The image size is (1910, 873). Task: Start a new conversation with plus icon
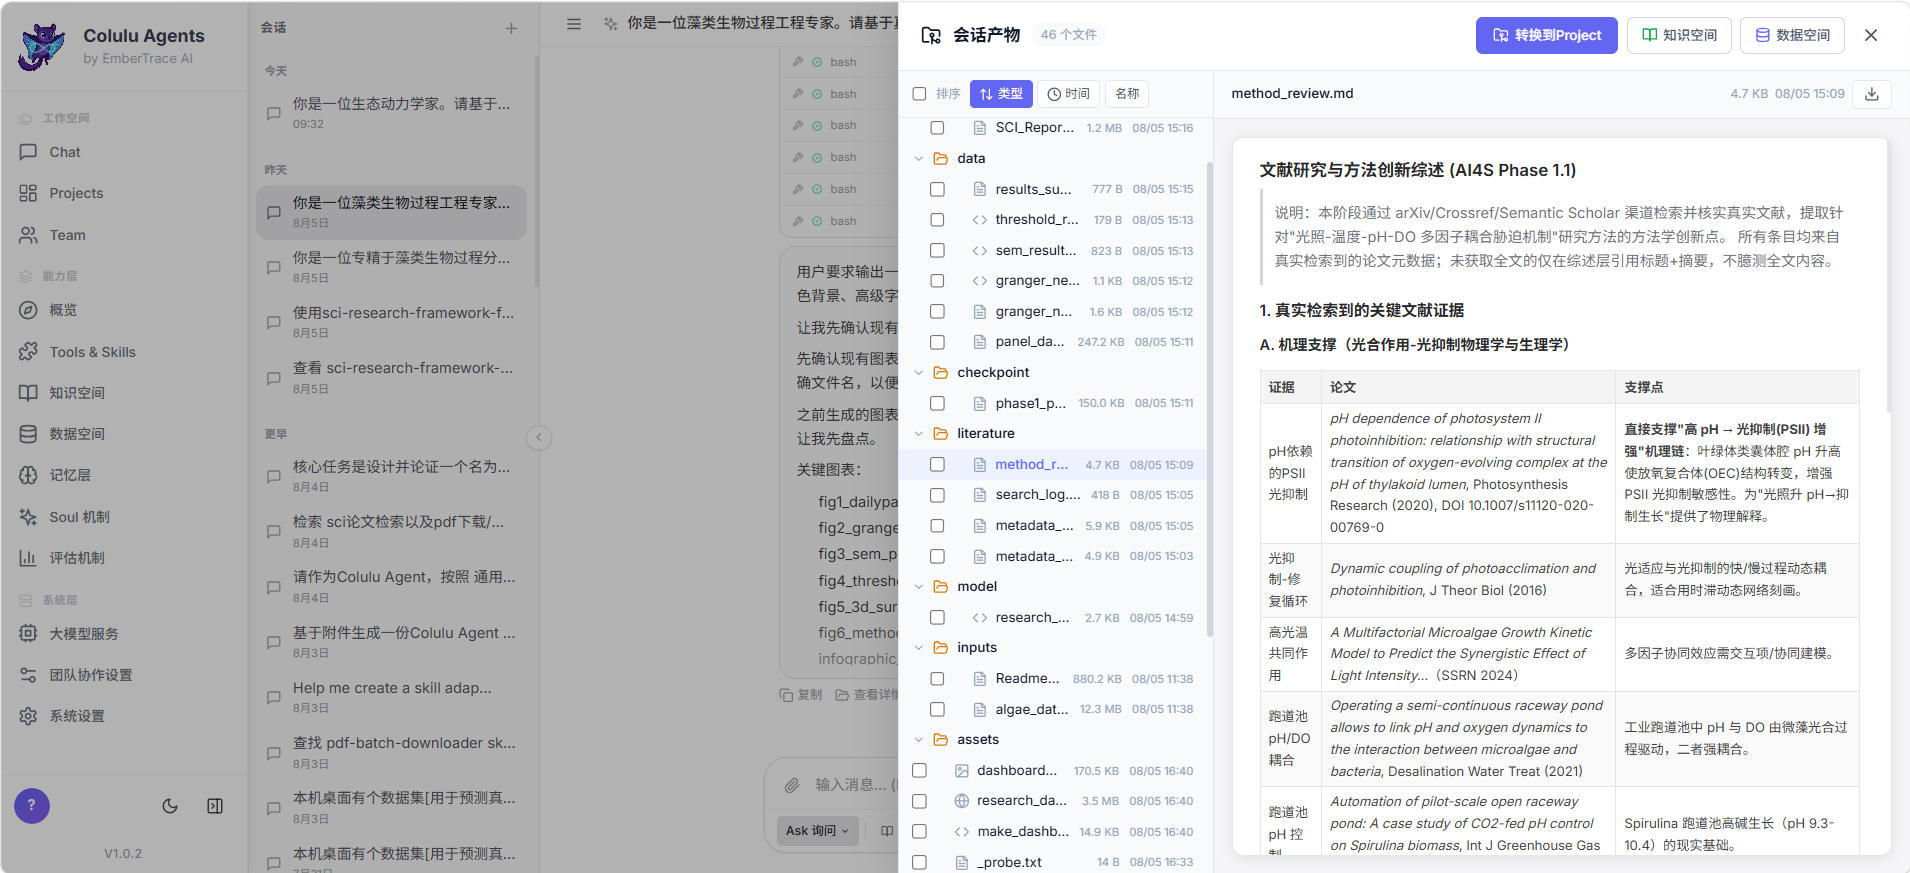pos(511,28)
